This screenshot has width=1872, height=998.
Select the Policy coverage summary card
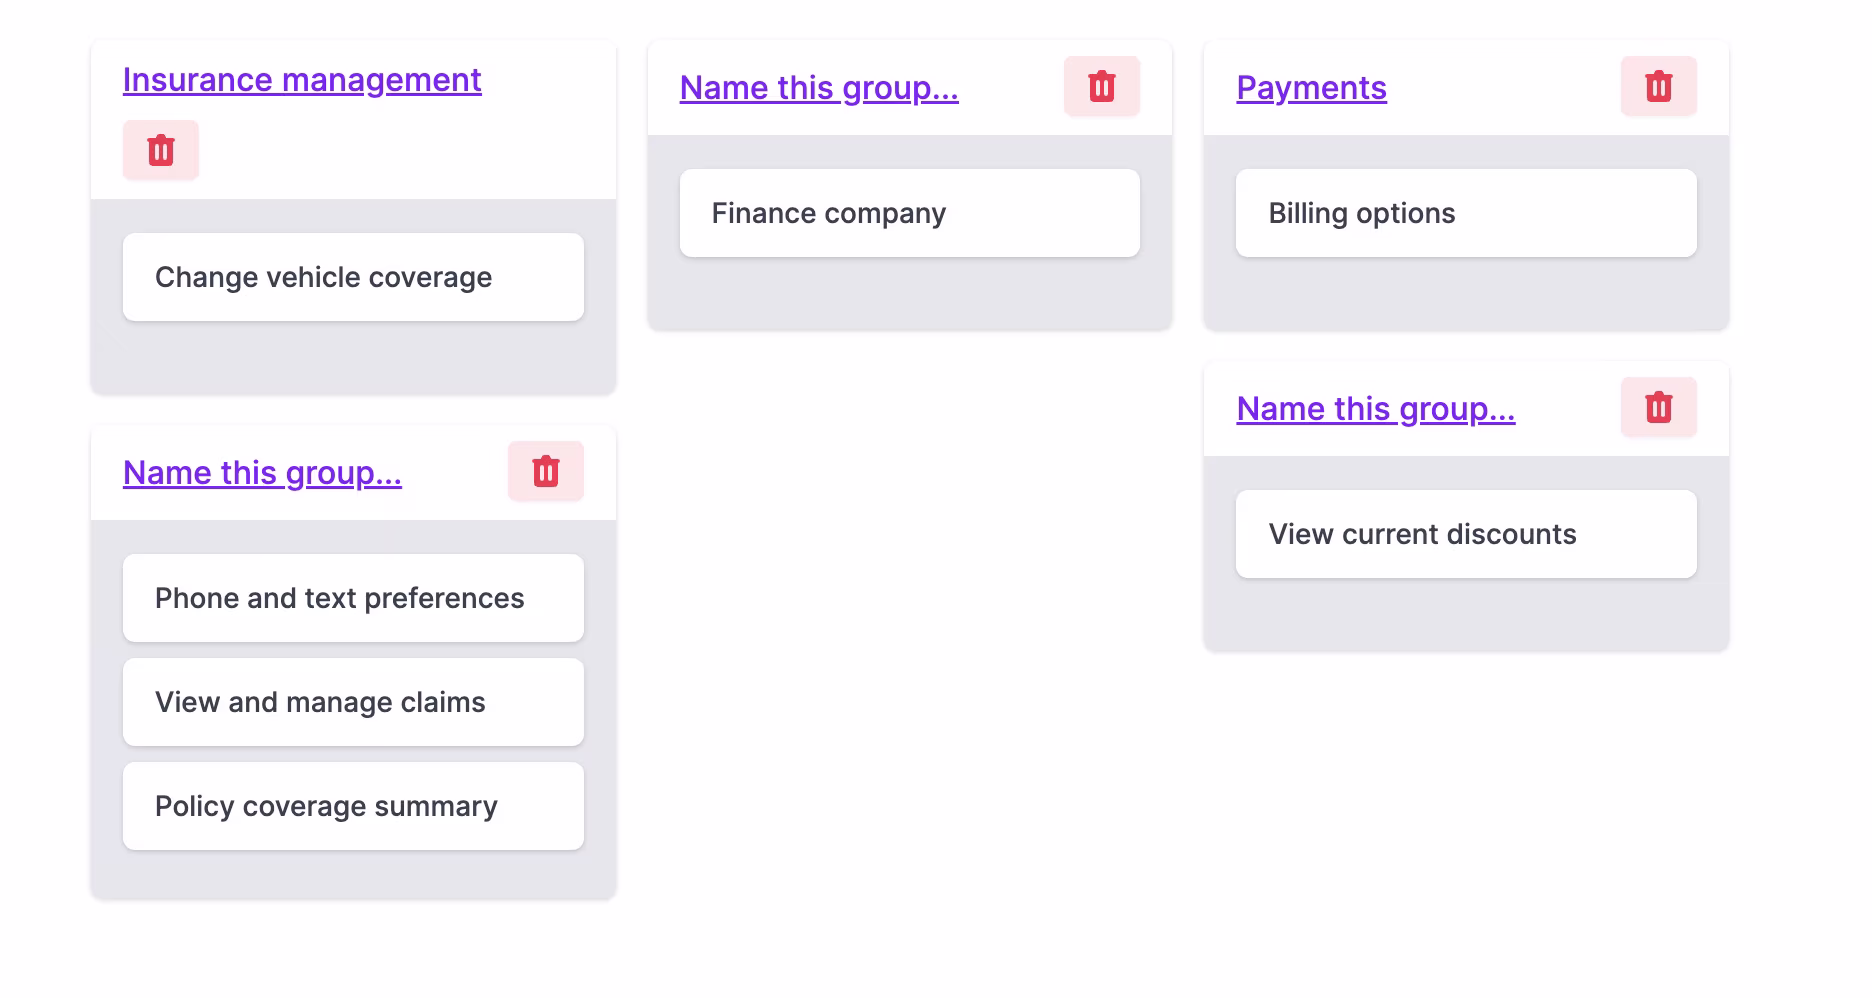point(353,806)
